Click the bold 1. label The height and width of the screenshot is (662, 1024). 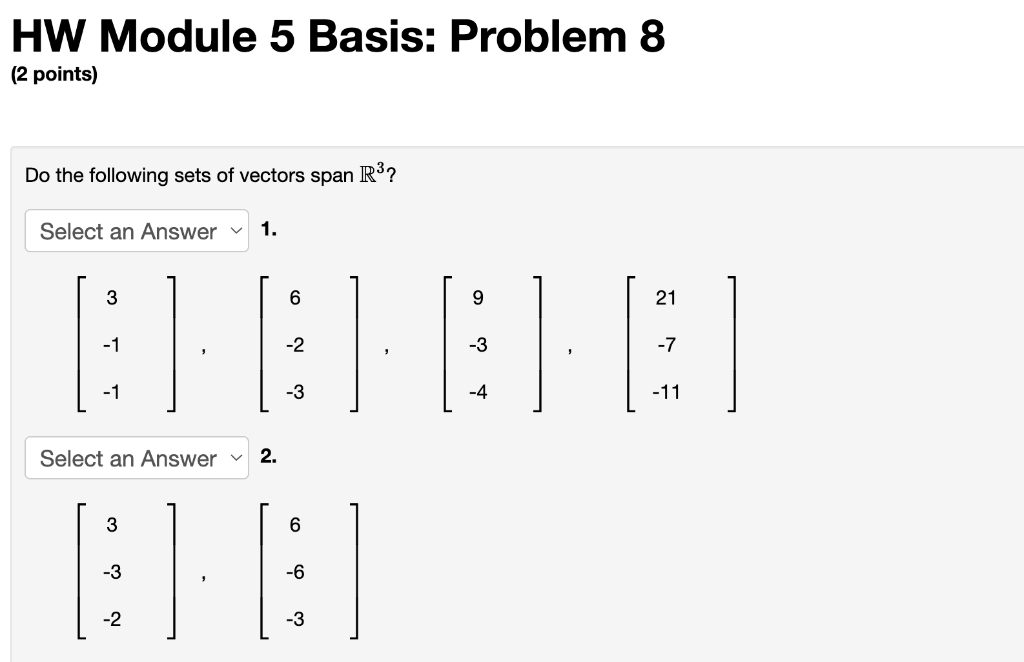tap(268, 227)
